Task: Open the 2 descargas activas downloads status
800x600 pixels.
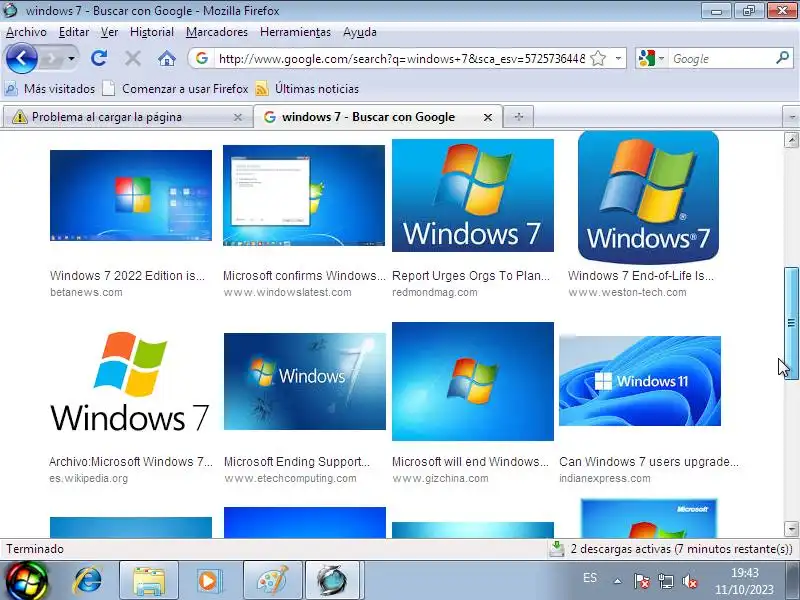Action: pyautogui.click(x=671, y=549)
